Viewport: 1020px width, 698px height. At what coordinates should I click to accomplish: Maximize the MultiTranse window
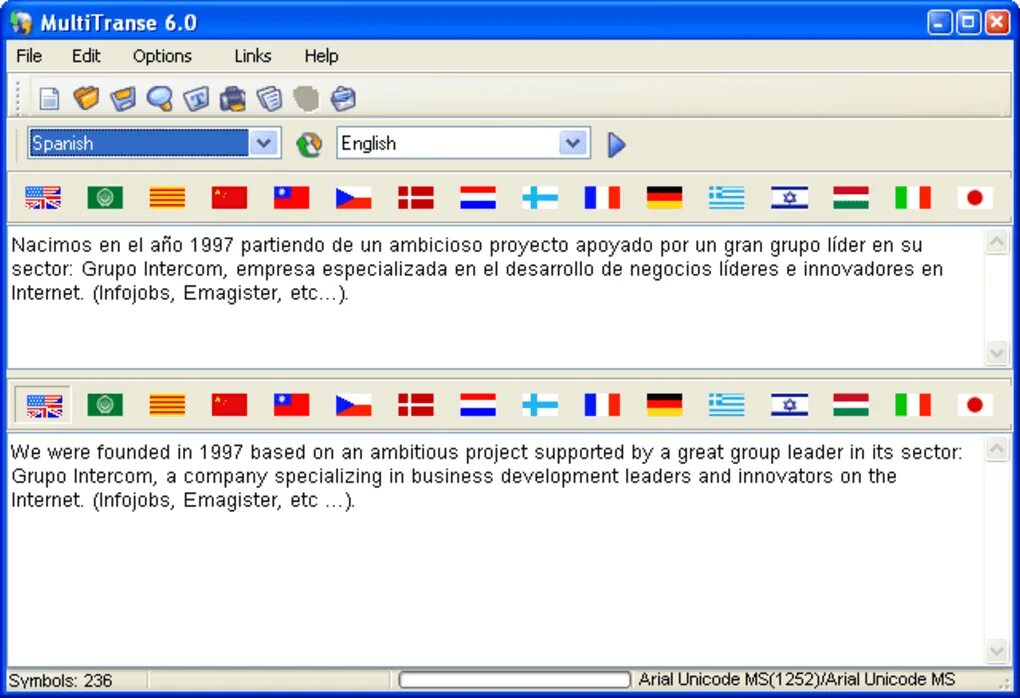point(967,23)
